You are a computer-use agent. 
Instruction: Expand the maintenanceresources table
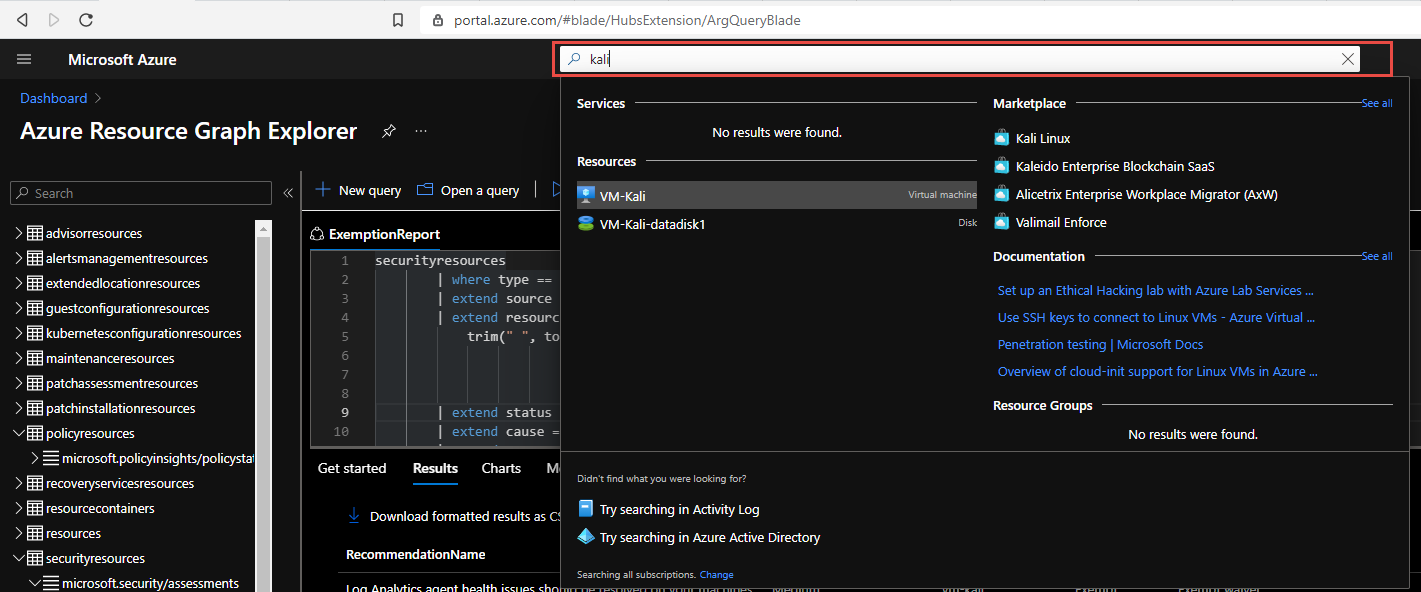pos(18,358)
